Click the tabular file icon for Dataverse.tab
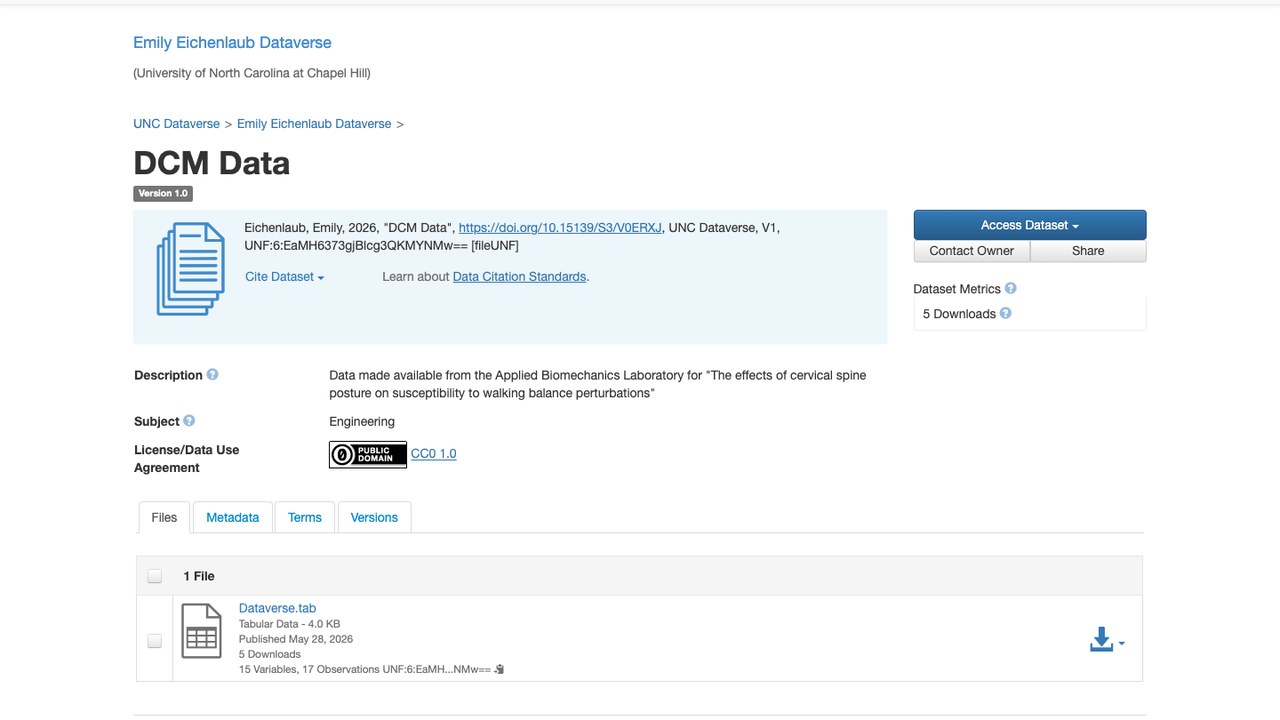Viewport: 1280px width, 720px height. point(201,631)
